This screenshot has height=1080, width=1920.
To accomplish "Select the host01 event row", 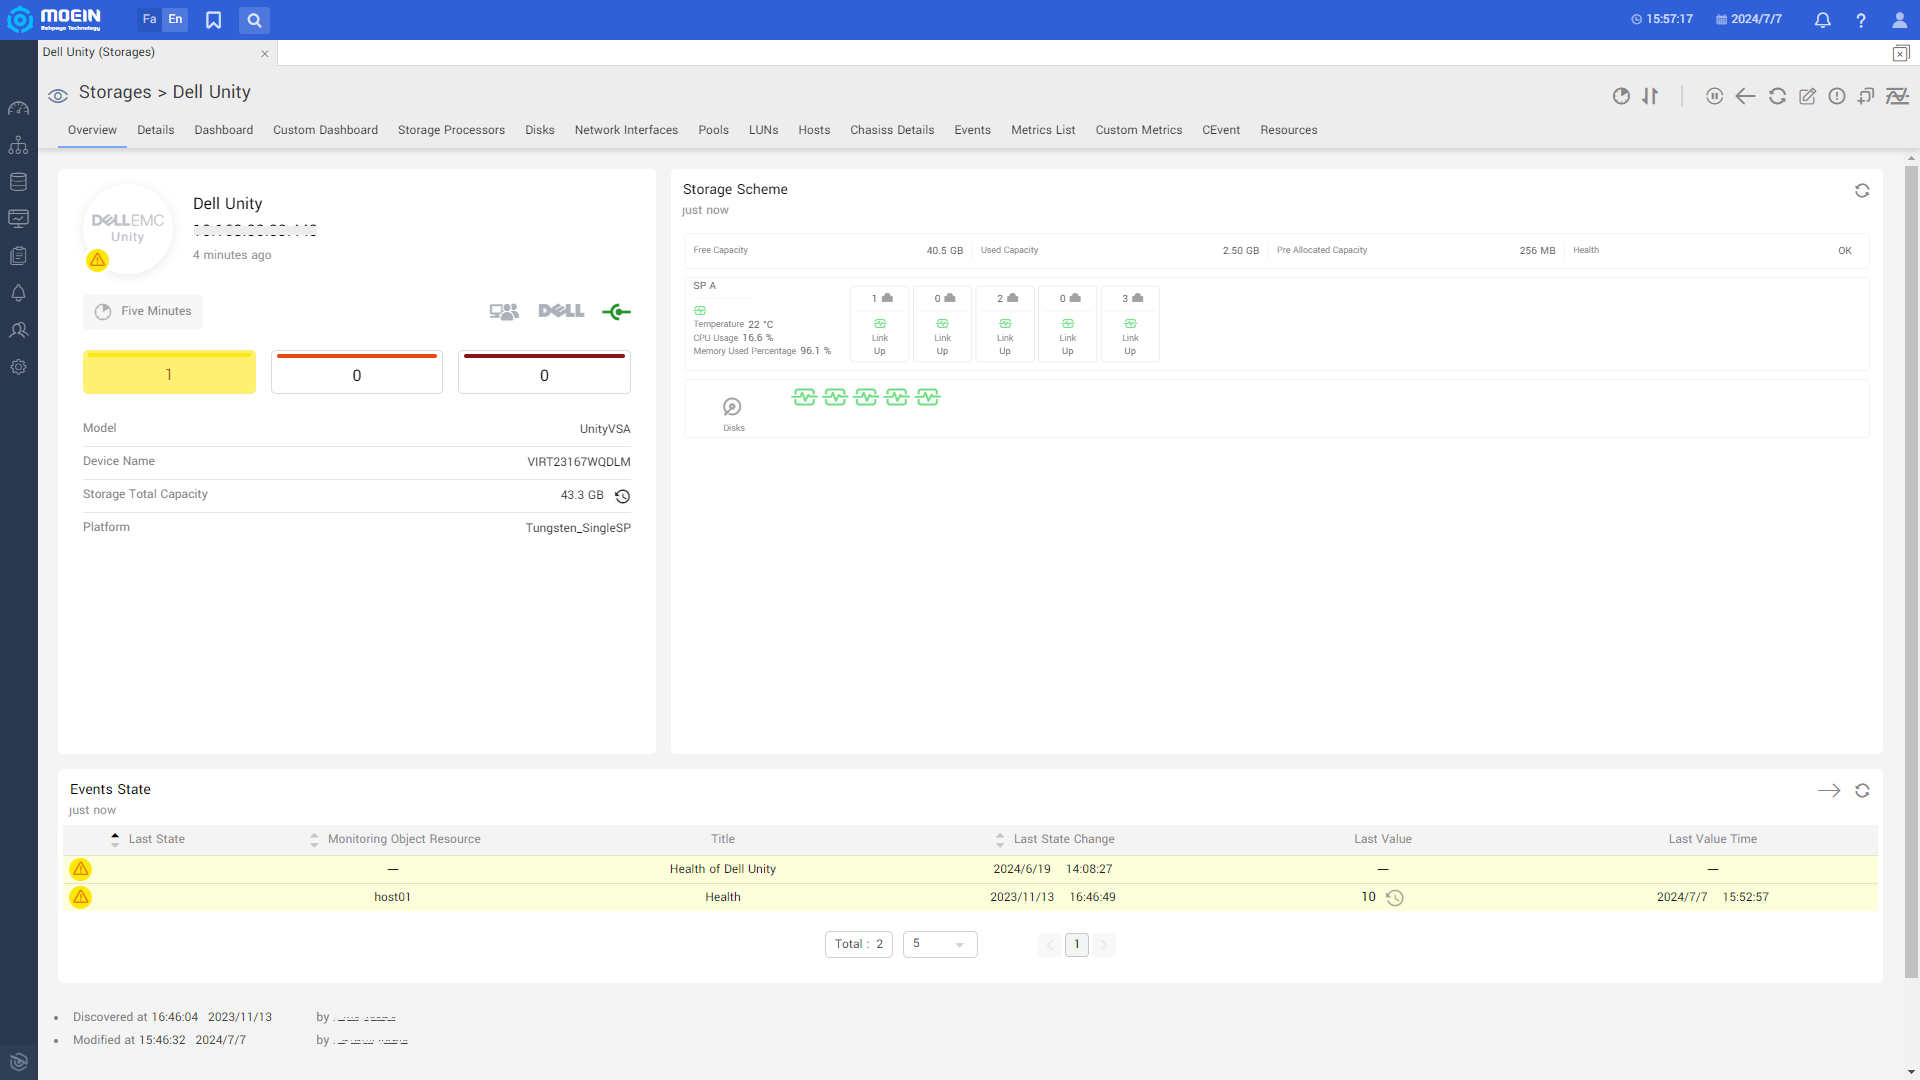I will (970, 897).
